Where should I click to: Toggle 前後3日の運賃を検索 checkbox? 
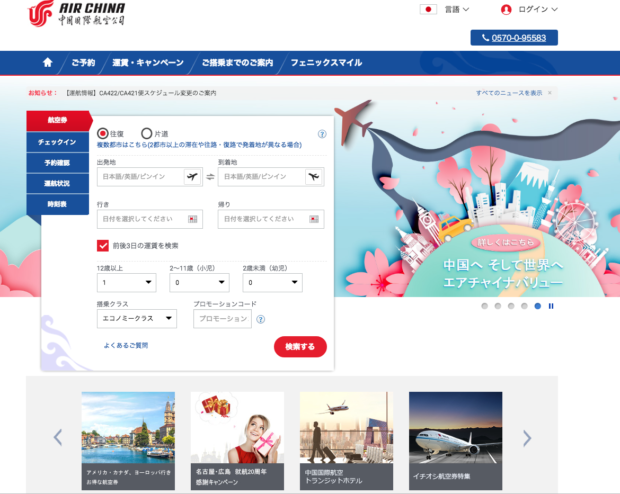pos(103,246)
